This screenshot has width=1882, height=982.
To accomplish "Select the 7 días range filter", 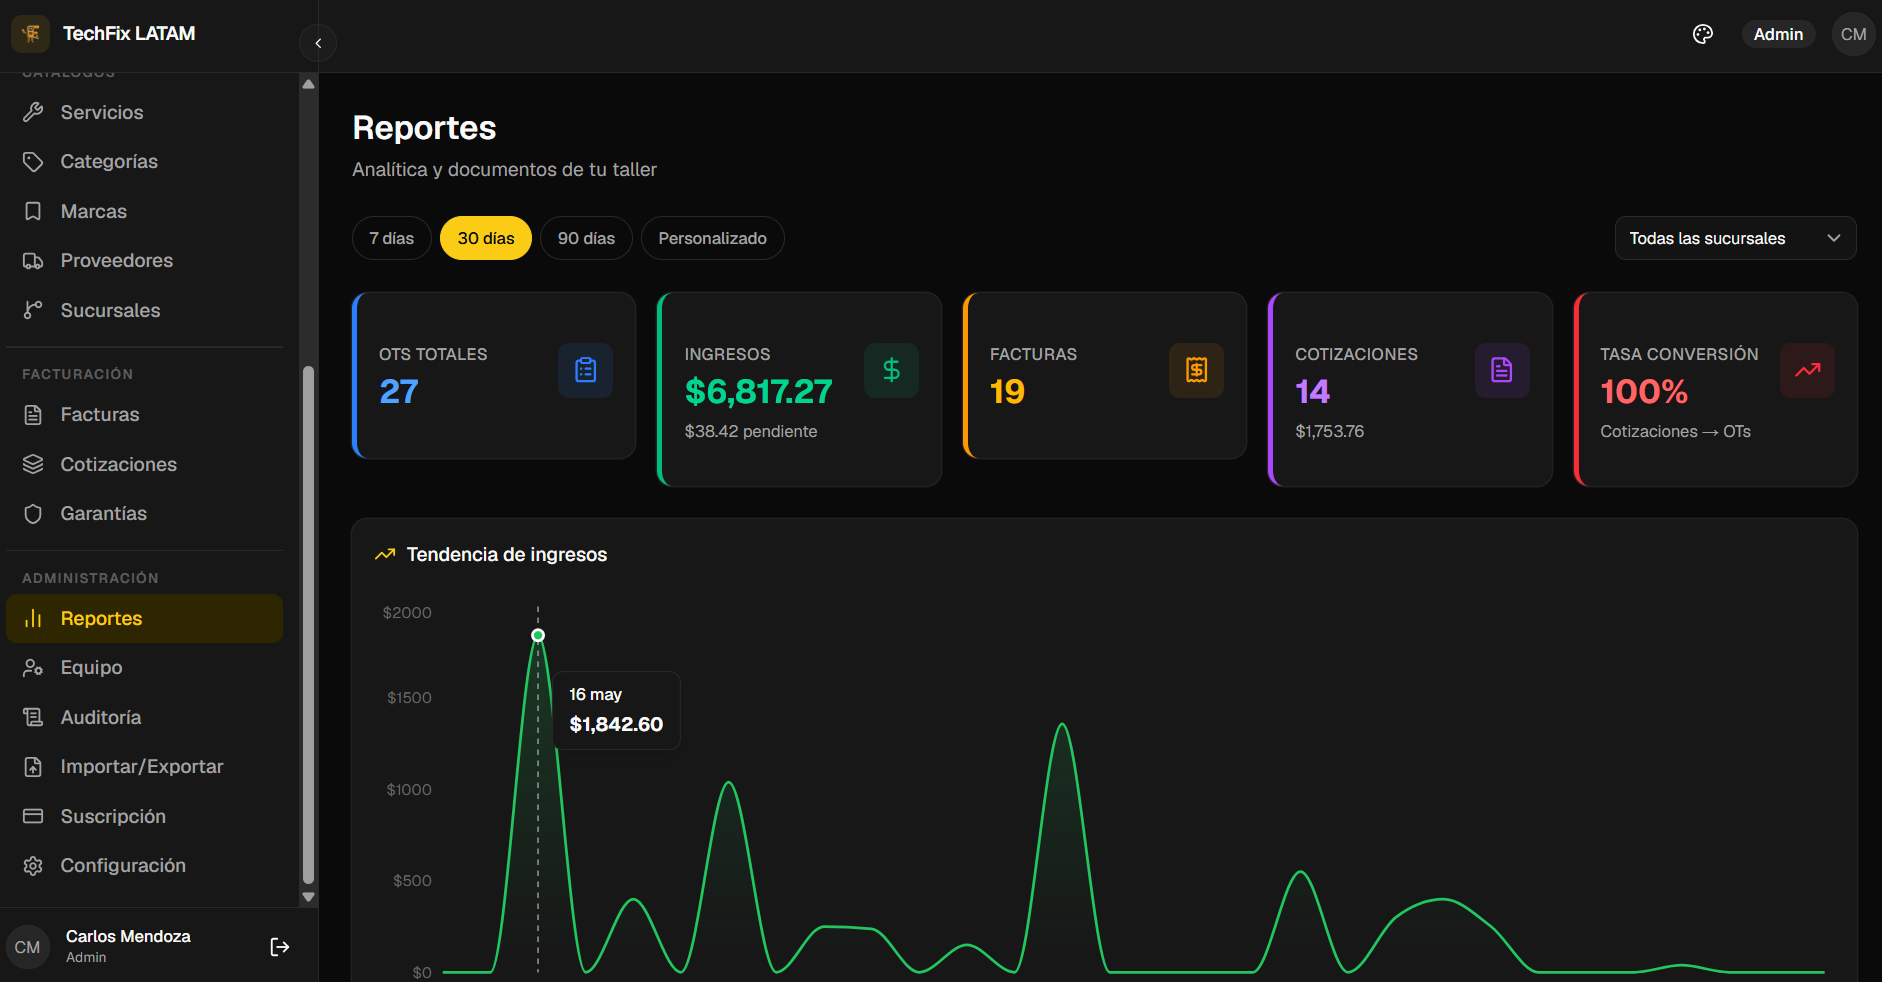I will [391, 238].
